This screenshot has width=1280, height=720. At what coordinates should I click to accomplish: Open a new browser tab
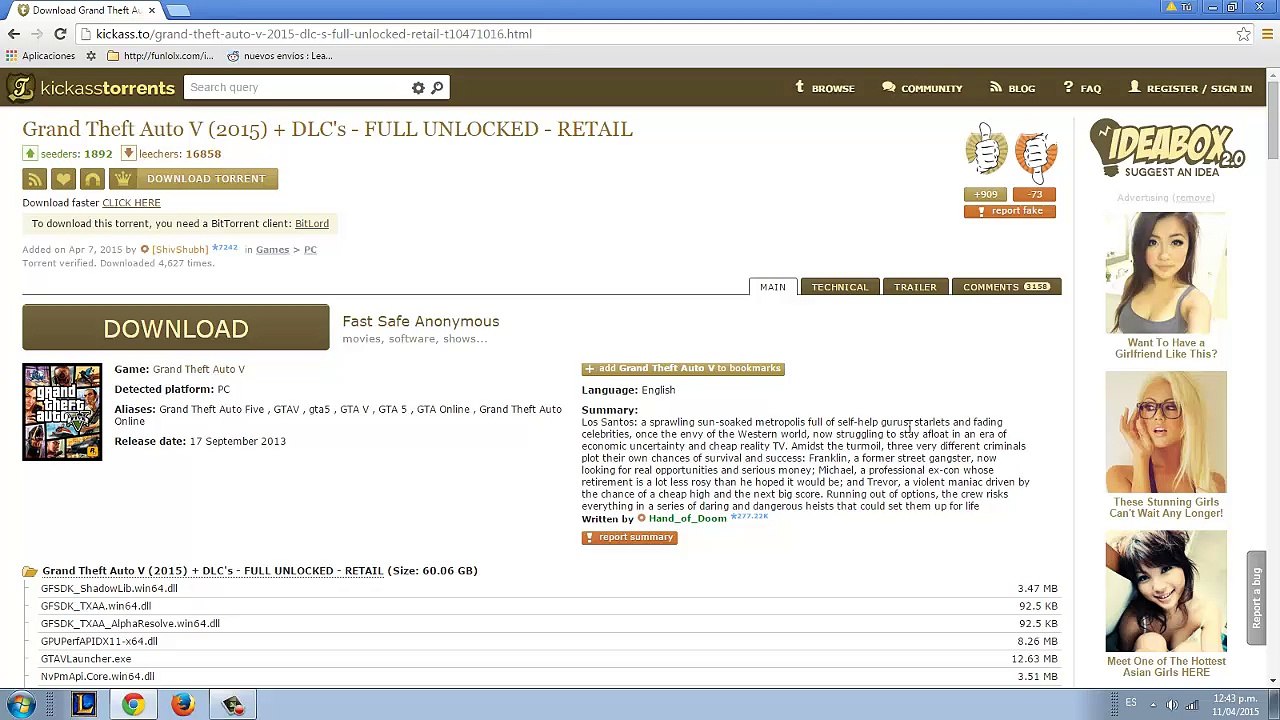click(x=178, y=10)
